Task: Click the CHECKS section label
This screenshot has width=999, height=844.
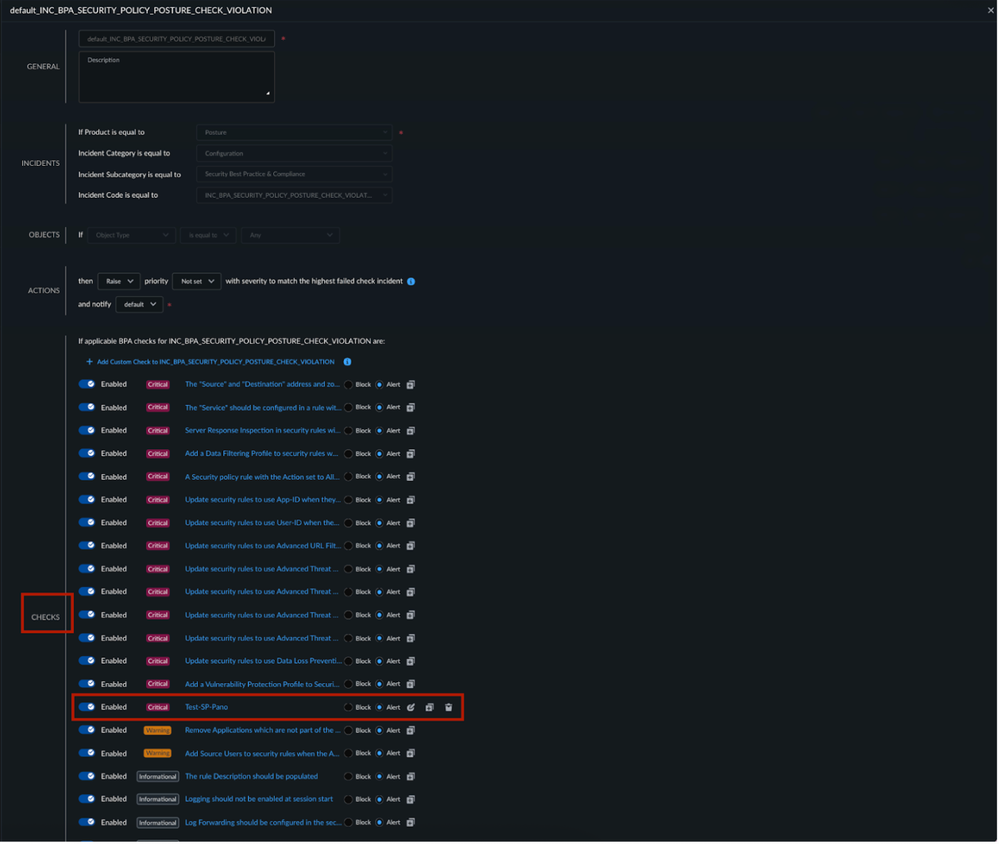Action: coord(46,617)
